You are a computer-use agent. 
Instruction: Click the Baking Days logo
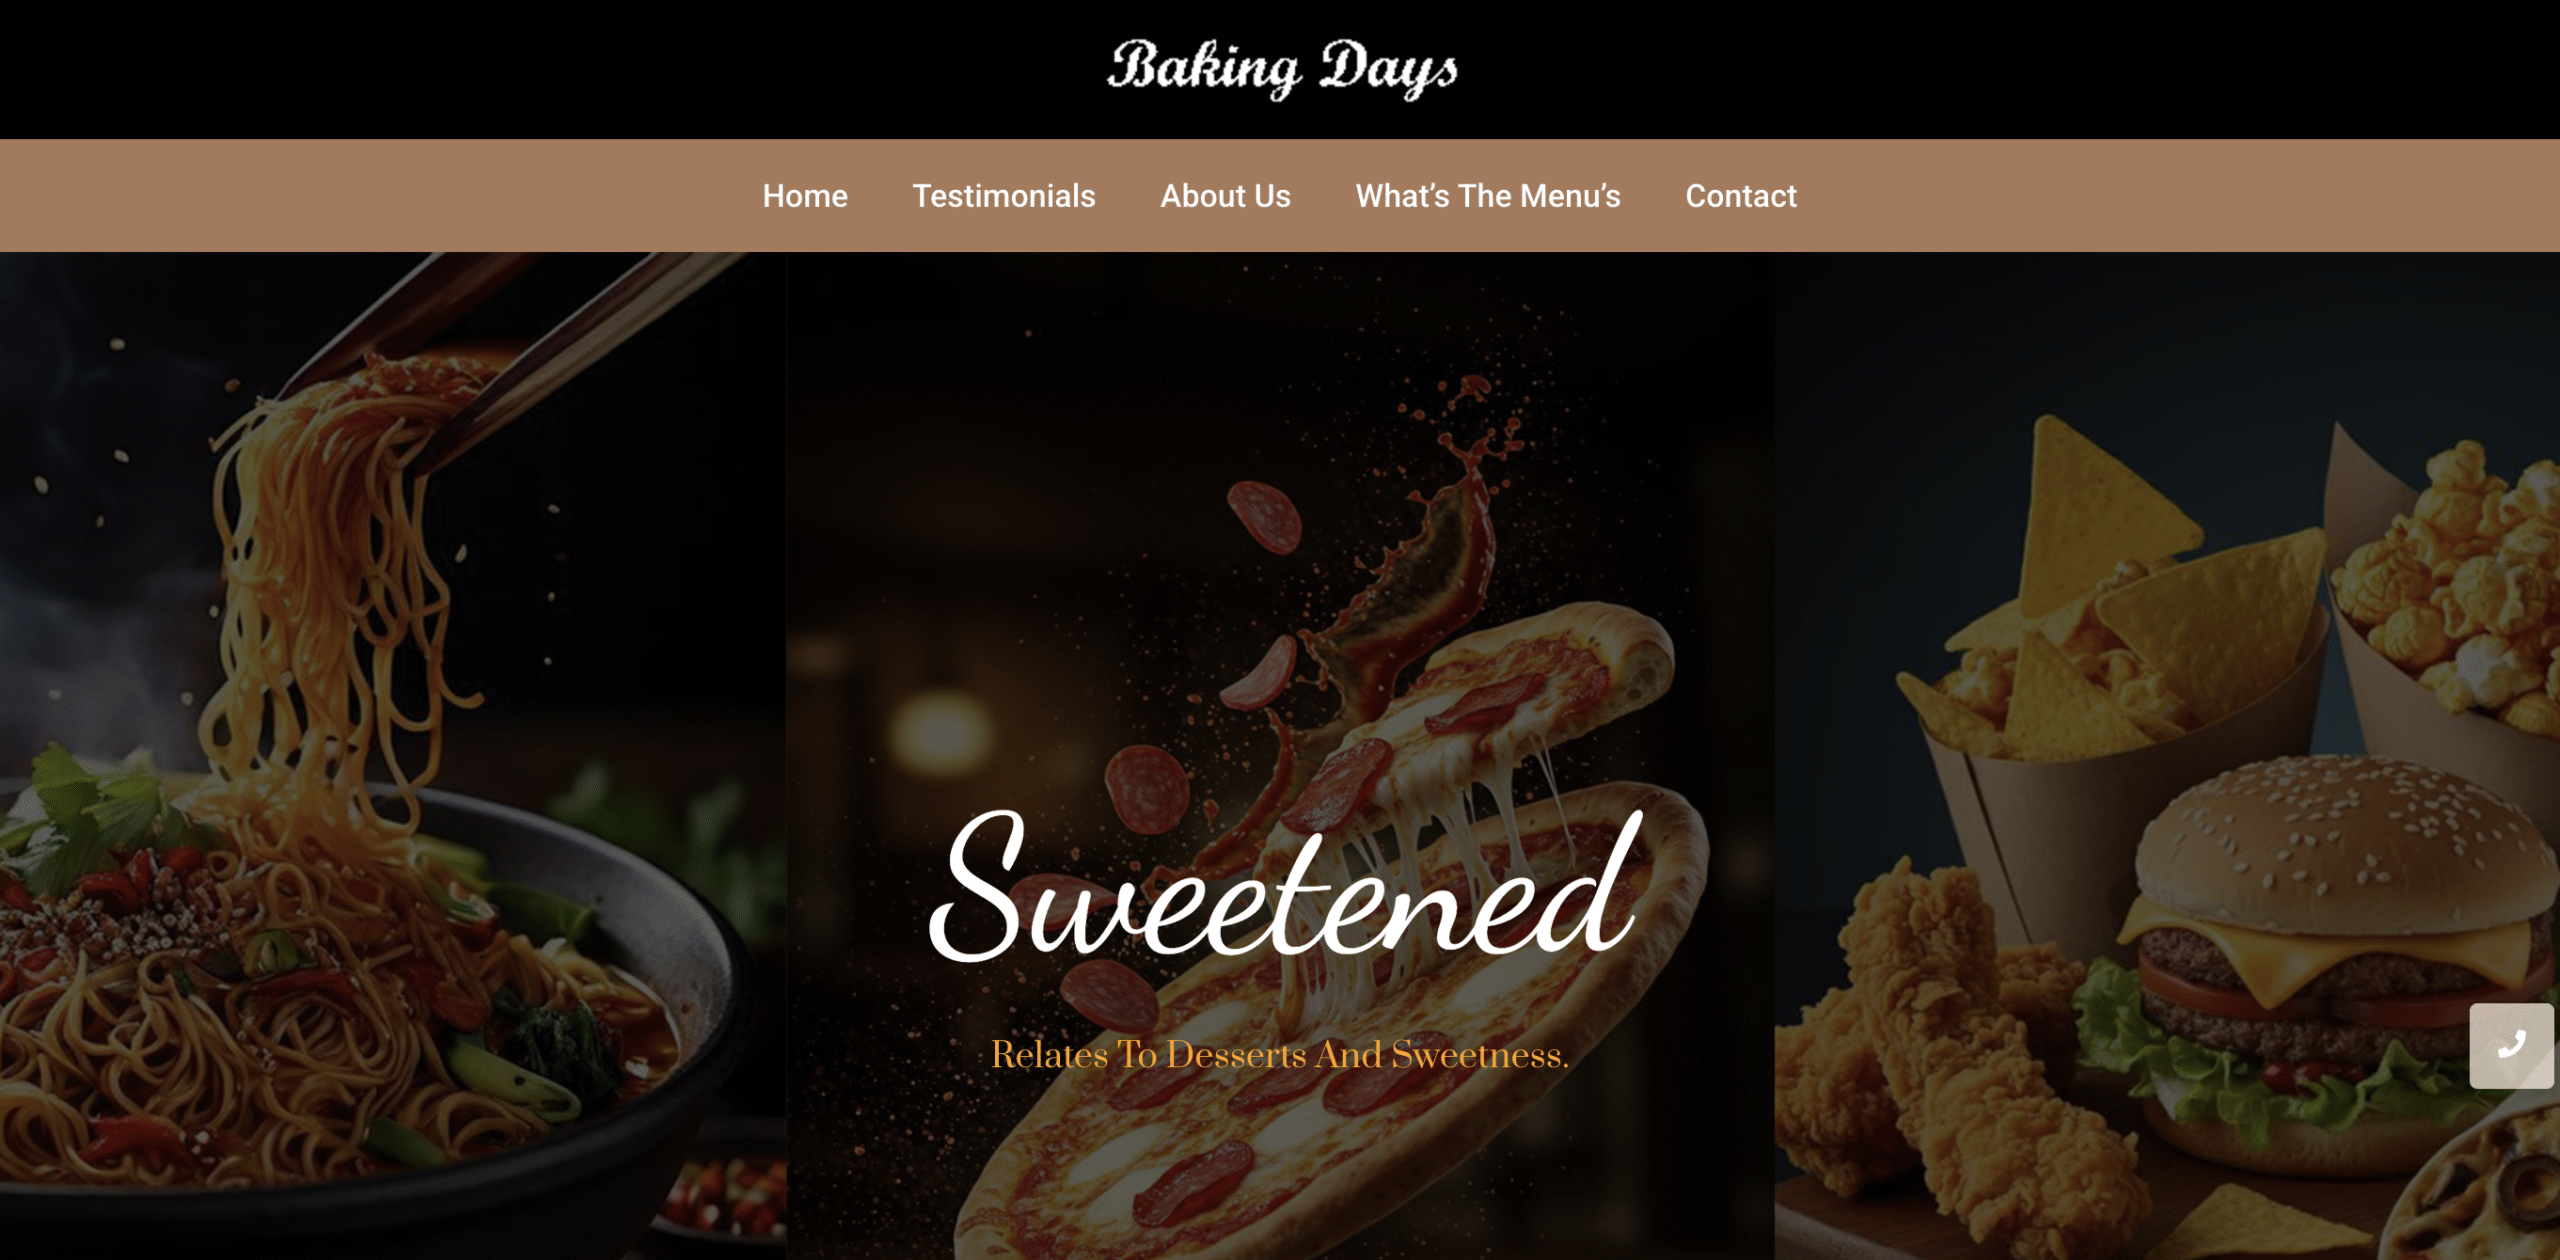(x=1281, y=69)
